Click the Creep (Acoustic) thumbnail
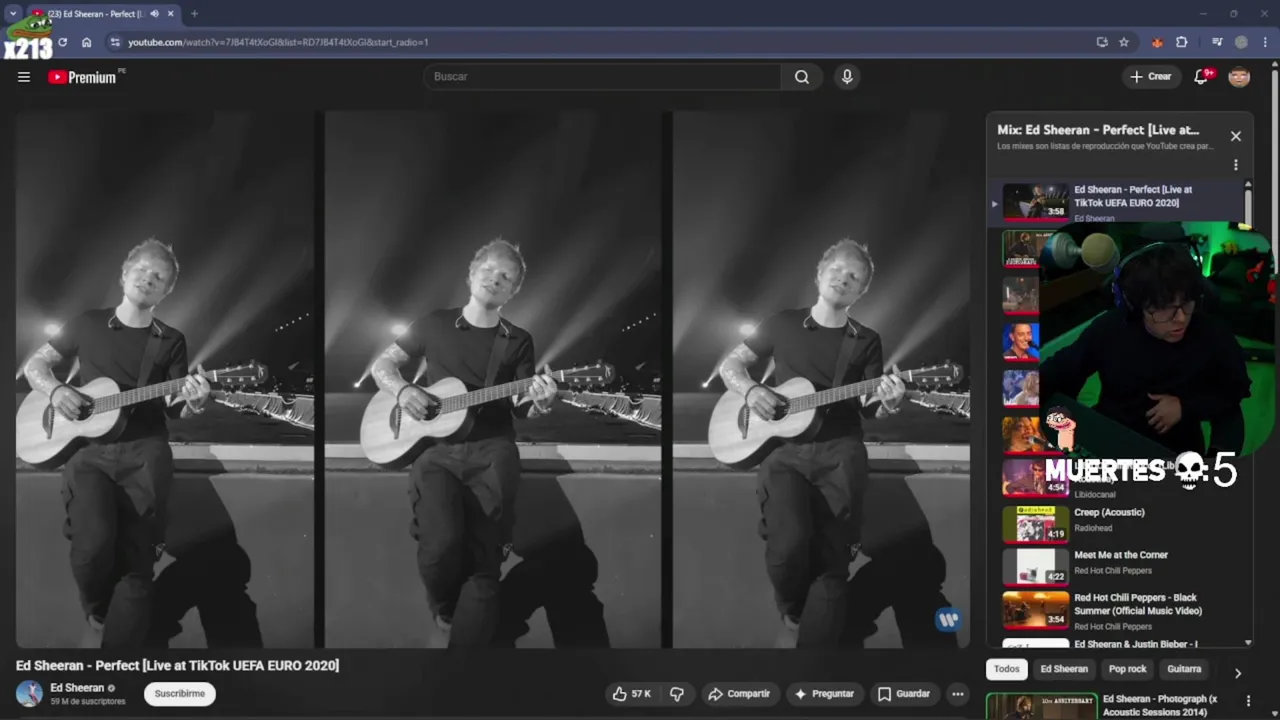This screenshot has width=1280, height=720. coord(1036,523)
